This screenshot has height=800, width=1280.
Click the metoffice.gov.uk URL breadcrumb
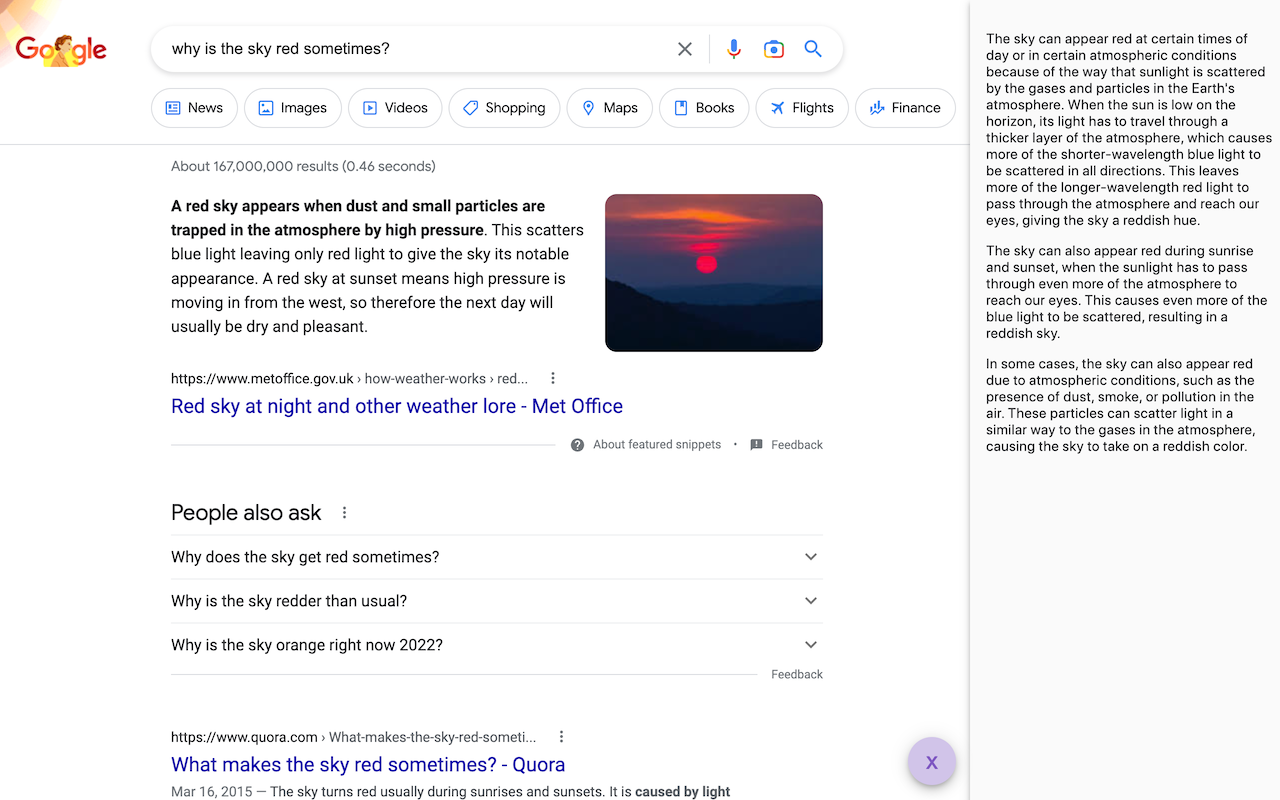coord(349,379)
